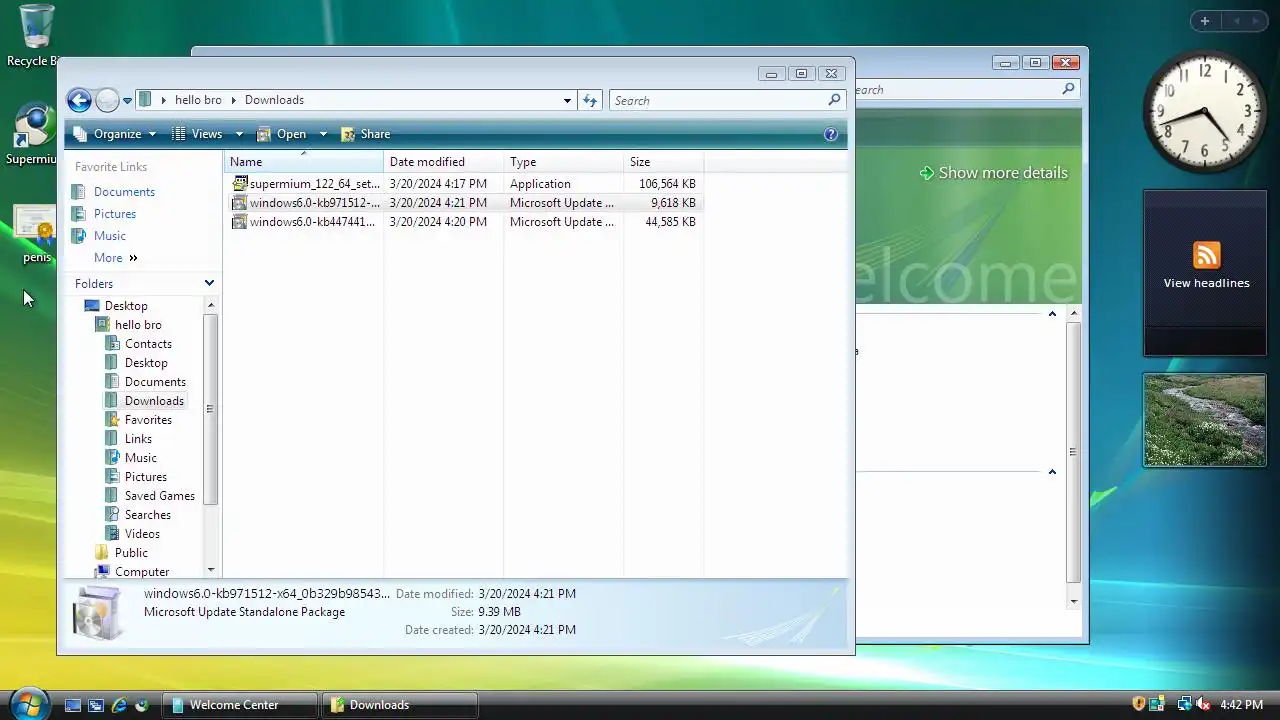The height and width of the screenshot is (720, 1280).
Task: Launch Internet Explorer from quick launch
Action: point(119,705)
